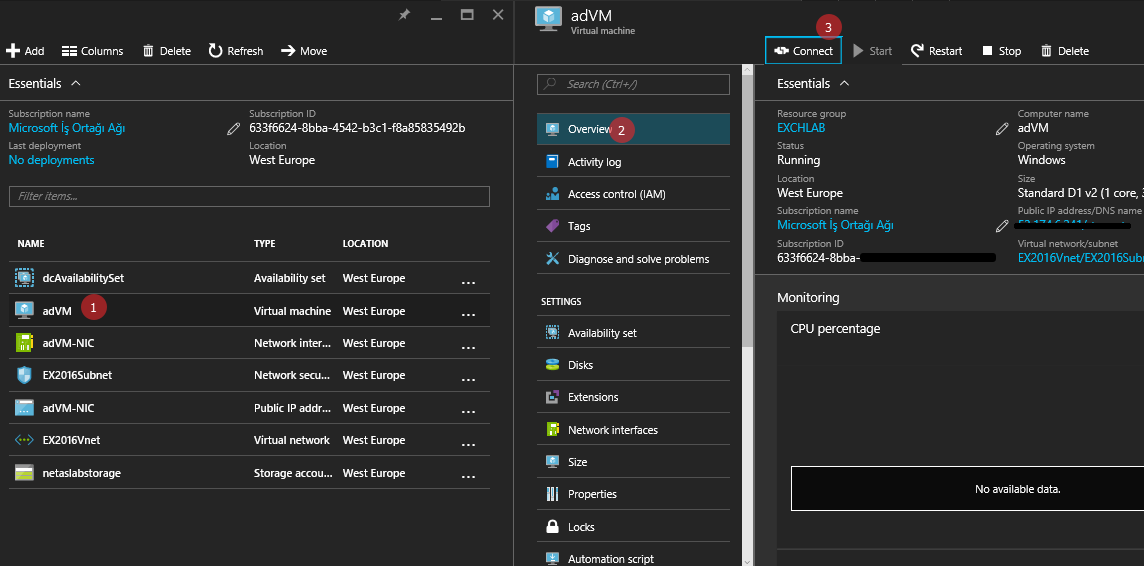Sort by the LOCATION column header
Viewport: 1144px width, 566px height.
click(365, 244)
